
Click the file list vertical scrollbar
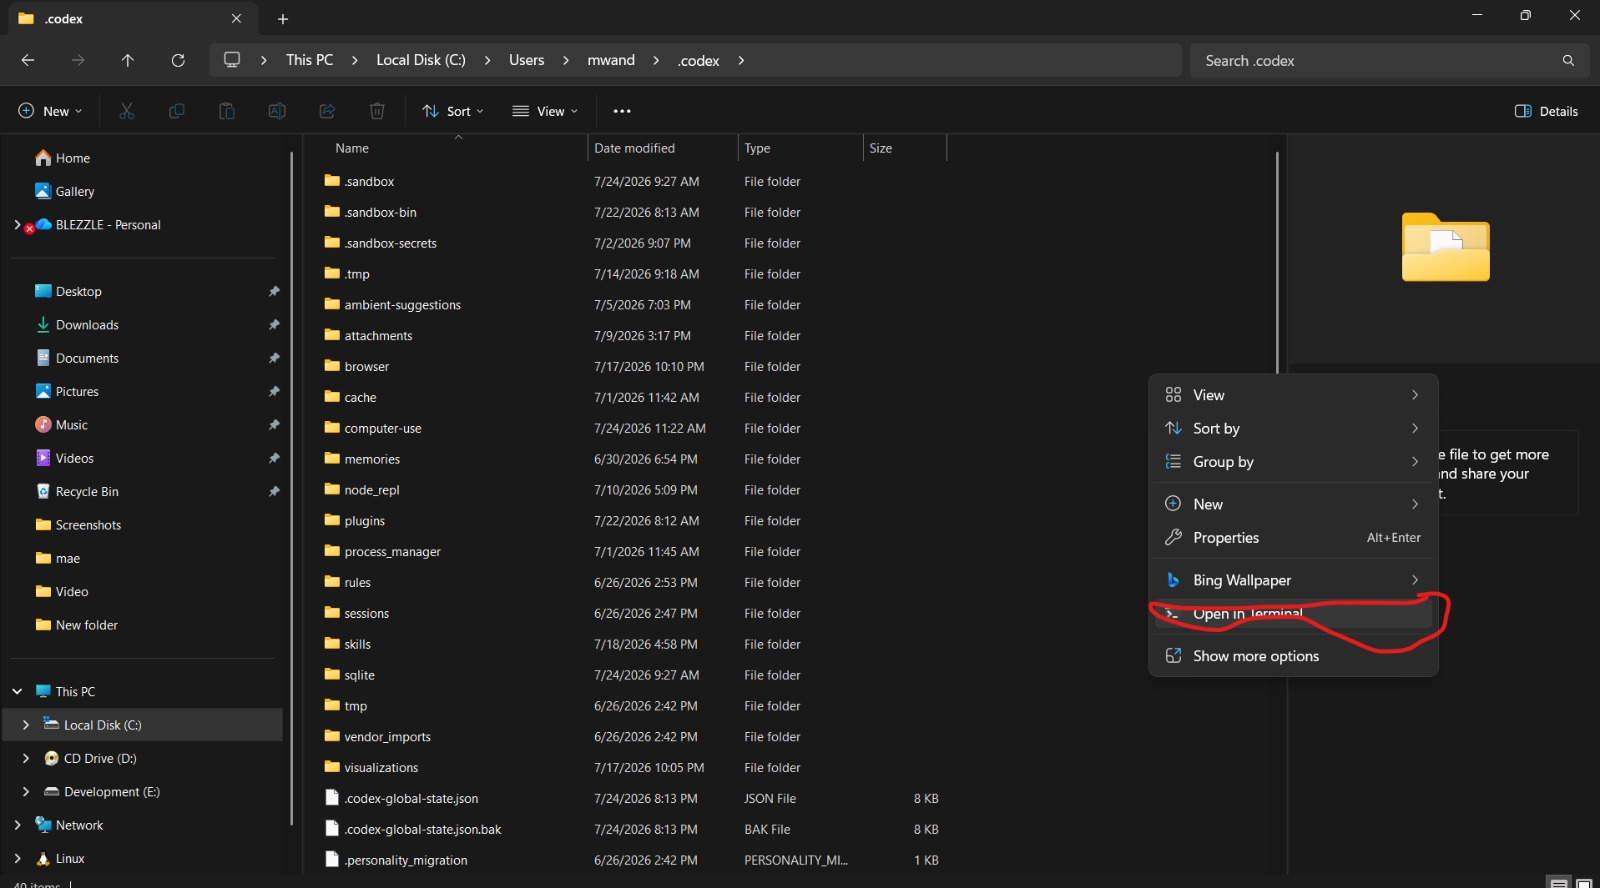(1277, 262)
